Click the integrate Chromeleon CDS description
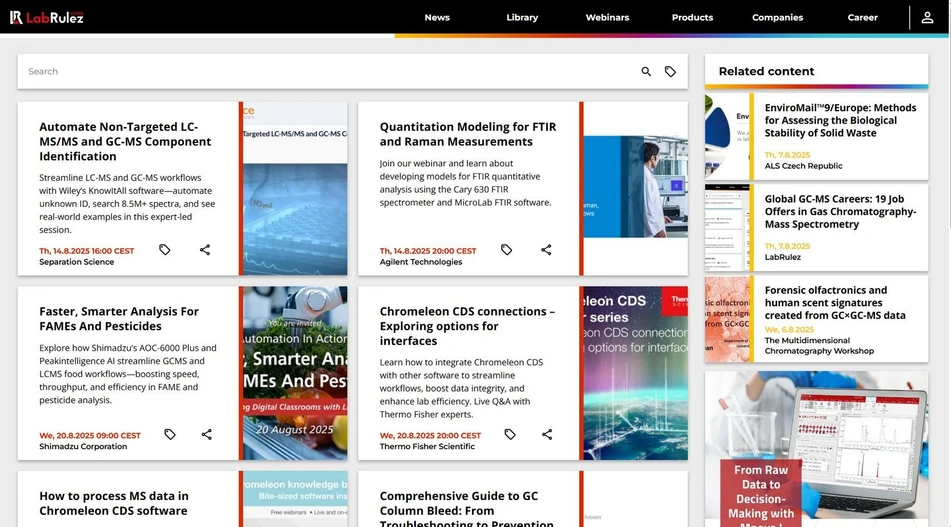The width and height of the screenshot is (951, 527). click(x=462, y=388)
